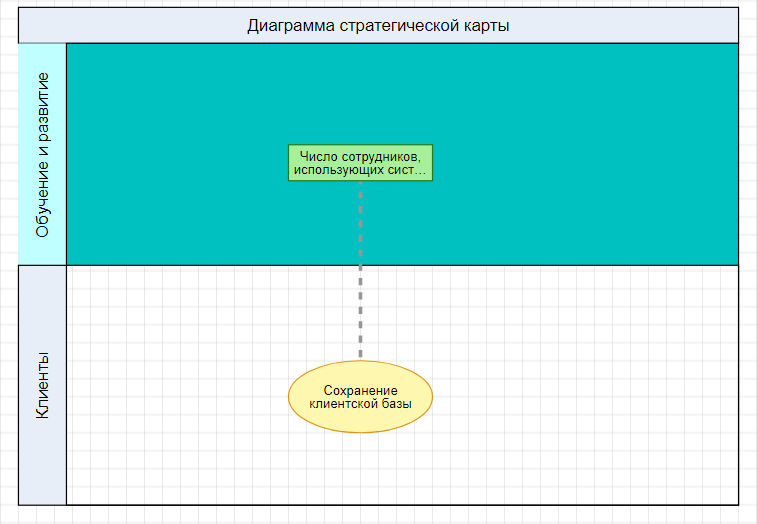Click the green "Число сотрудников" box
757x524 pixels.
[x=360, y=163]
